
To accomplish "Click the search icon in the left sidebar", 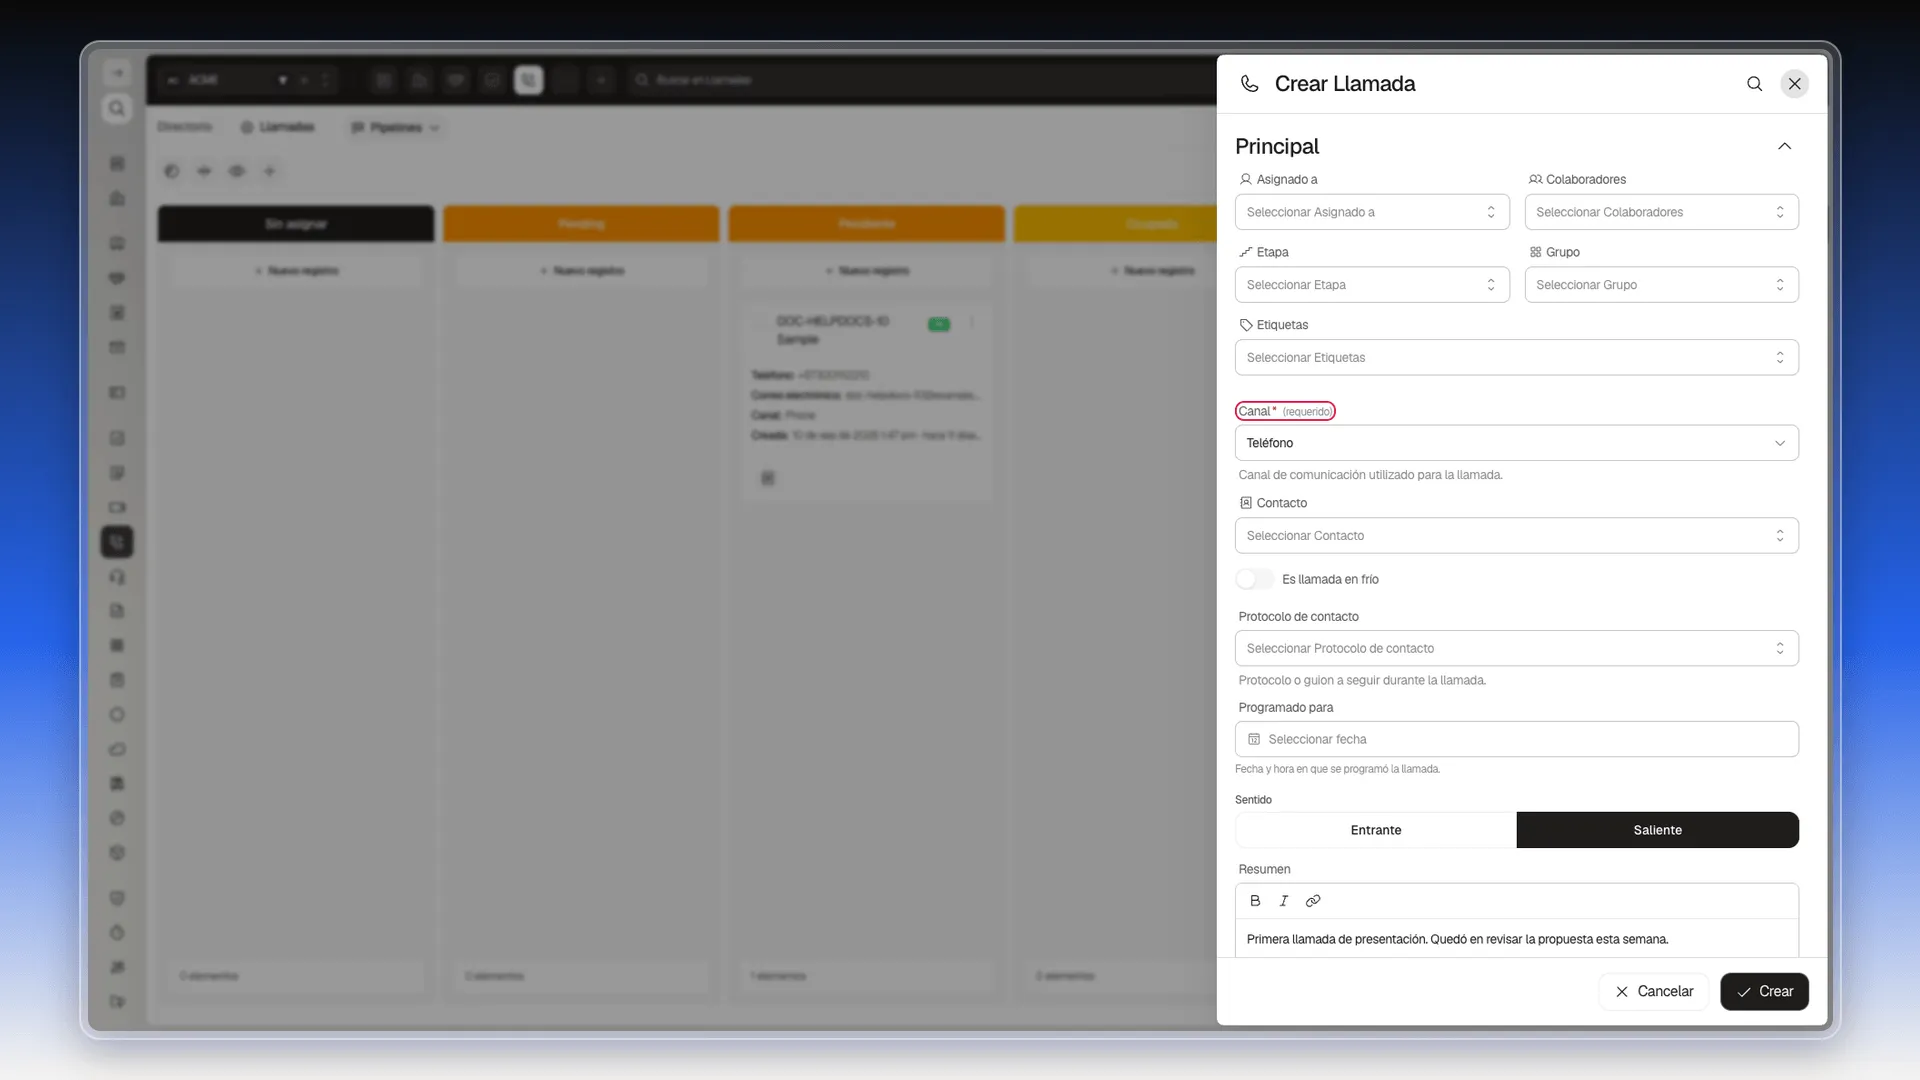I will click(x=117, y=108).
